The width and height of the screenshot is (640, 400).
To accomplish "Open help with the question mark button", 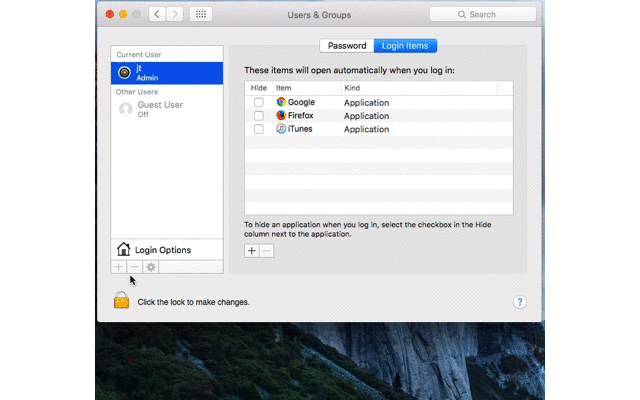I will point(519,301).
